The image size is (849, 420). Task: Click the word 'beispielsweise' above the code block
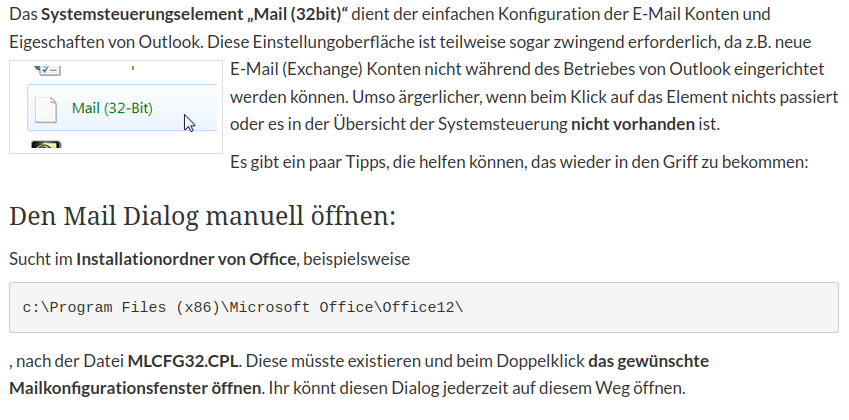[x=357, y=259]
